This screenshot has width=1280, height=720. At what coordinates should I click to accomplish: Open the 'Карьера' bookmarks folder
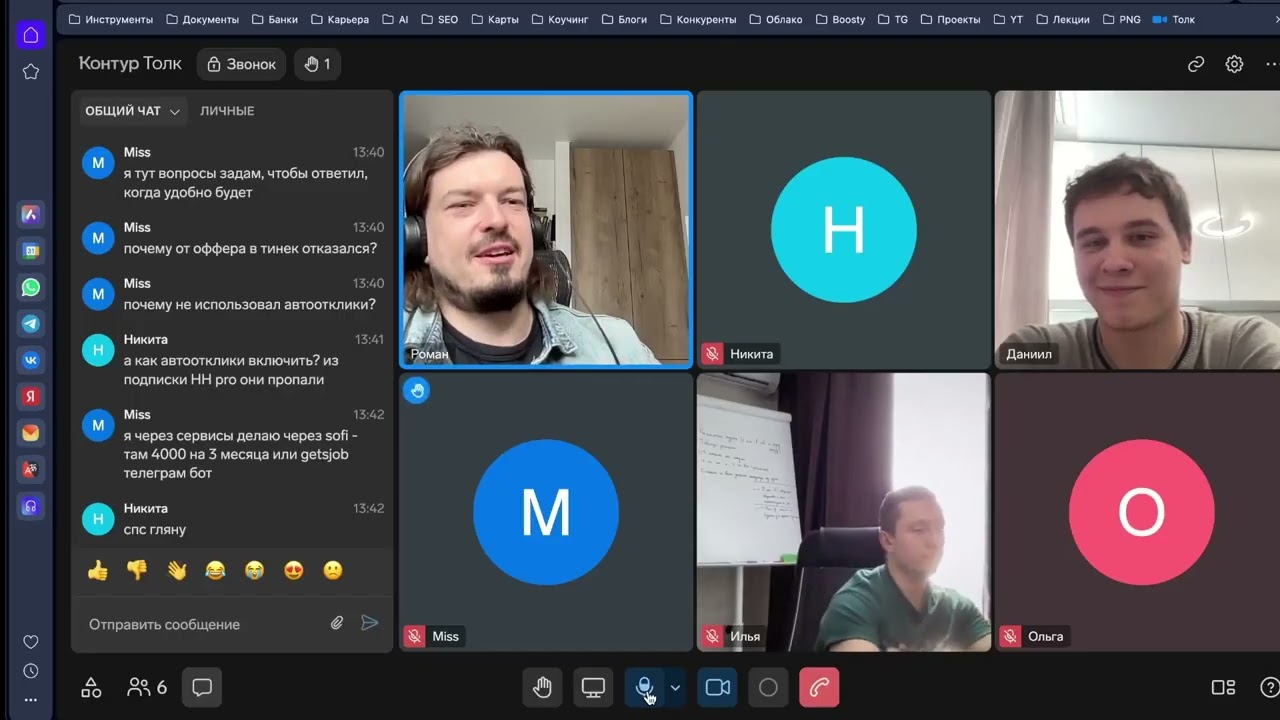(x=340, y=19)
